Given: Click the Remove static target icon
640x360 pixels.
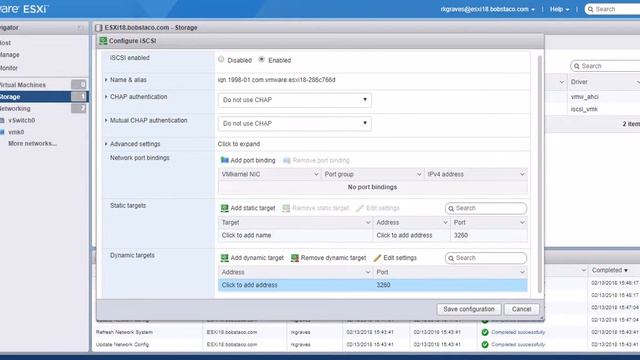Looking at the screenshot, I should [286, 208].
